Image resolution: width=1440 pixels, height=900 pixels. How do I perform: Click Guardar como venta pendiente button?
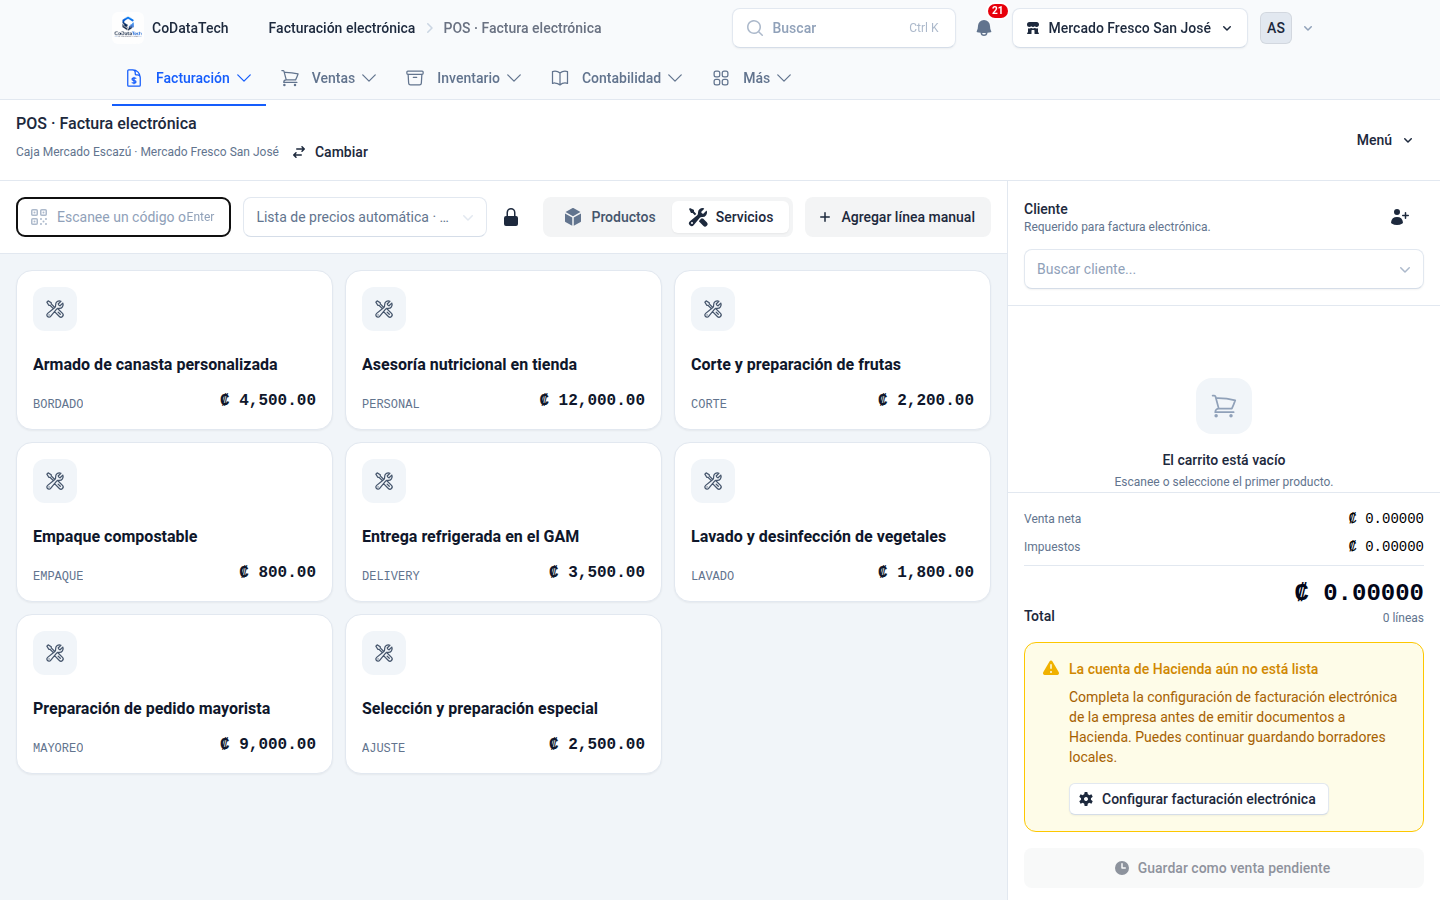pos(1224,868)
